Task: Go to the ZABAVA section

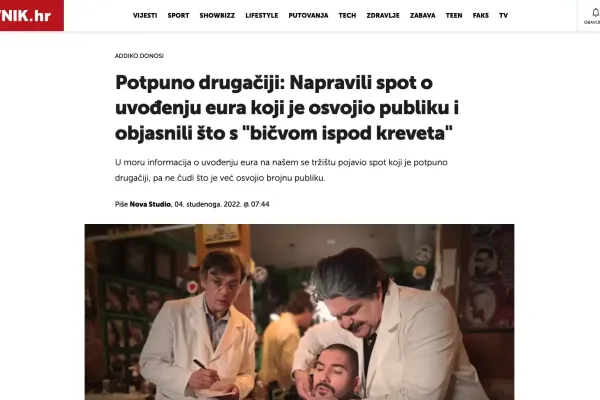Action: [x=423, y=16]
